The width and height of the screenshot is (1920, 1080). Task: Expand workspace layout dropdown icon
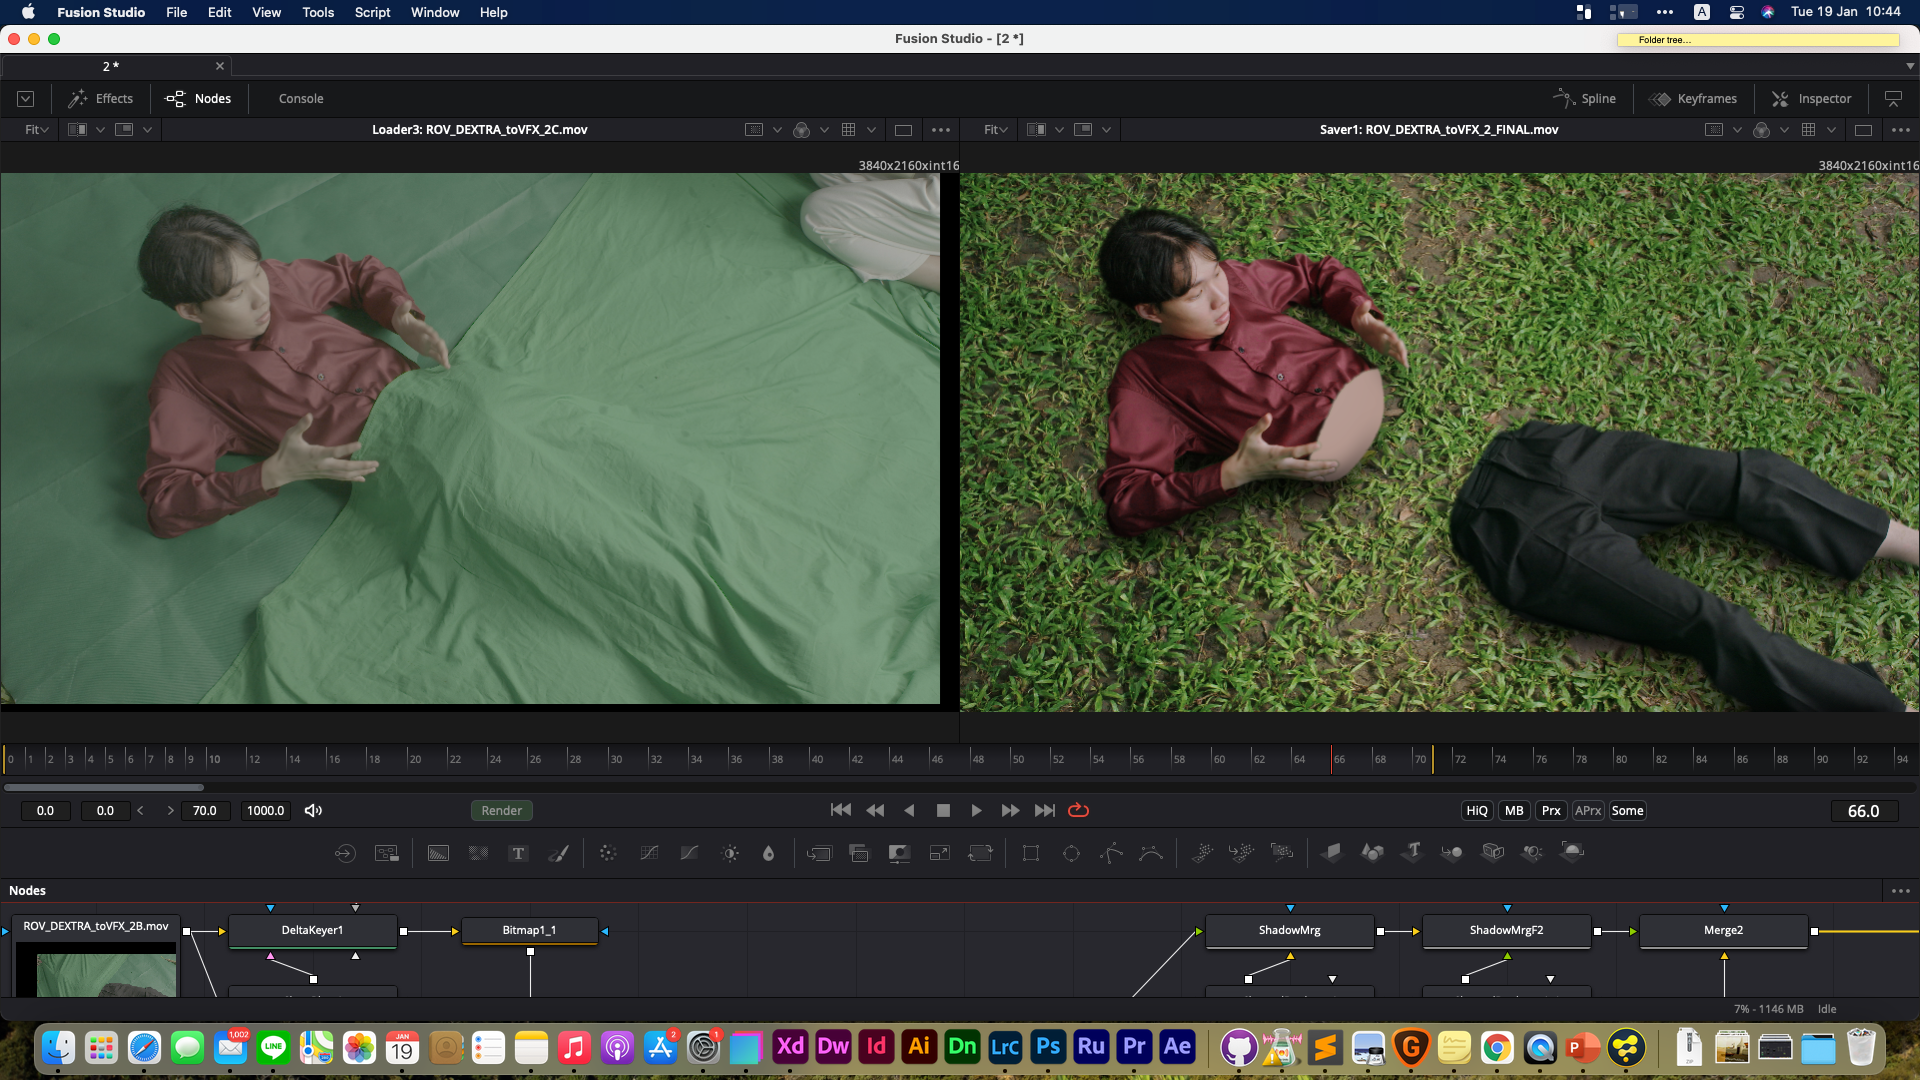26,99
